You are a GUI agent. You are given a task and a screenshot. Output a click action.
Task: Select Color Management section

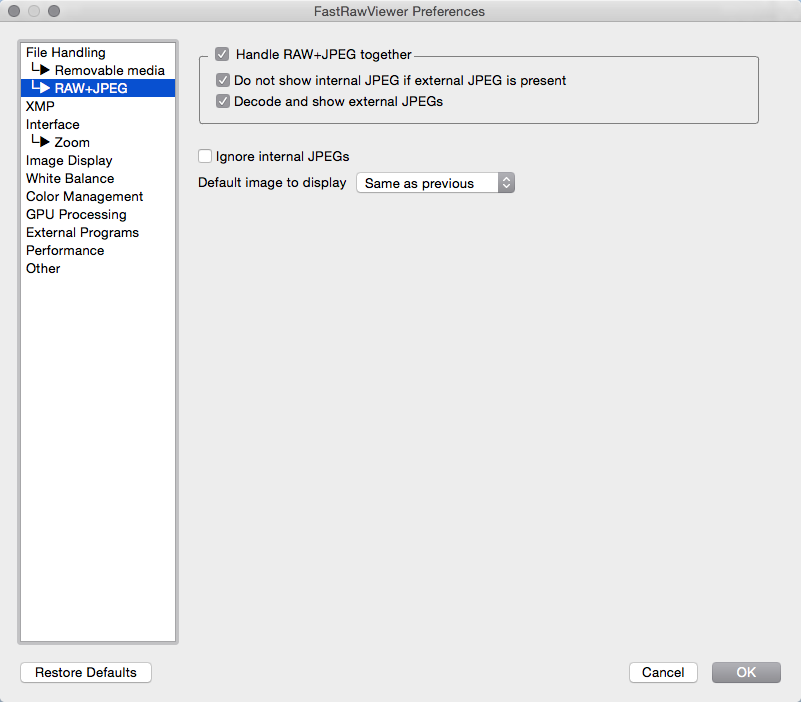point(98,196)
